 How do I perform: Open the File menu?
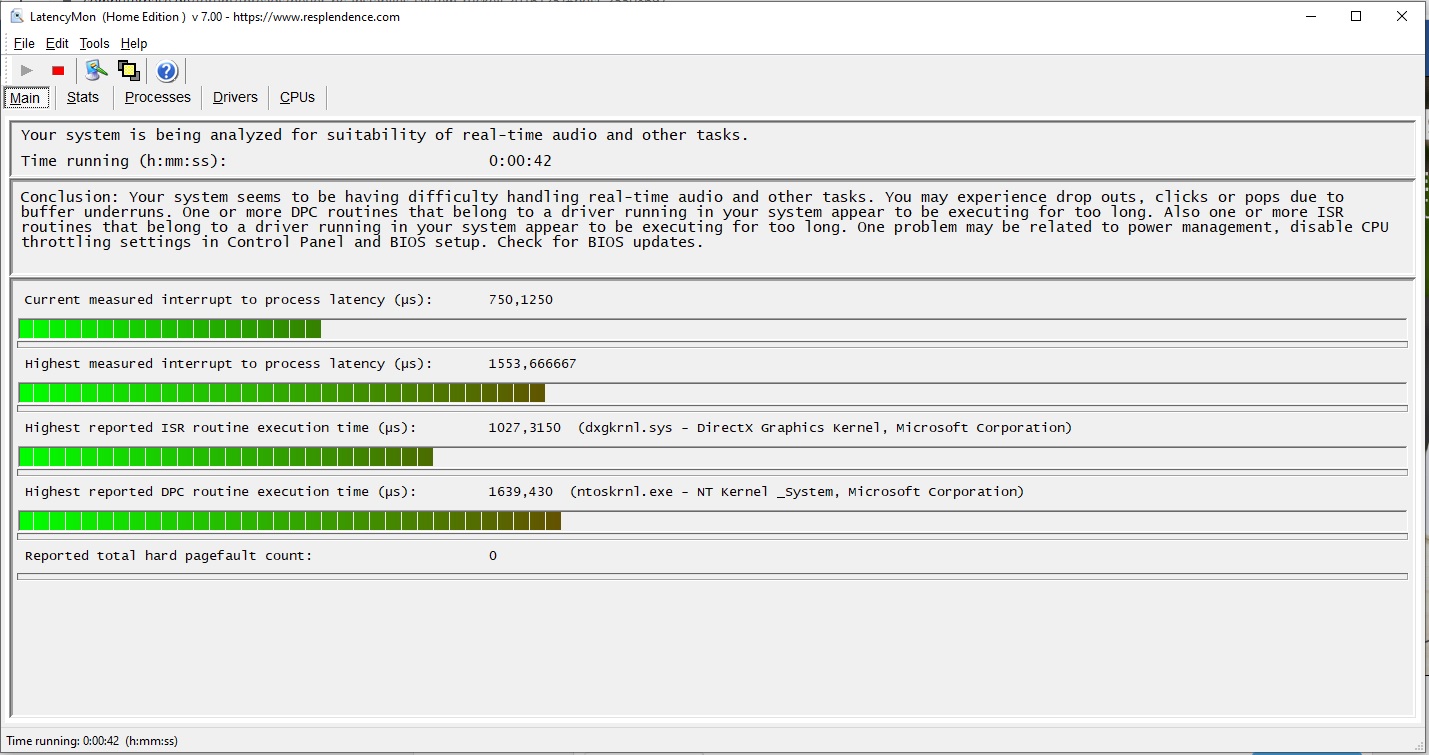pyautogui.click(x=24, y=43)
